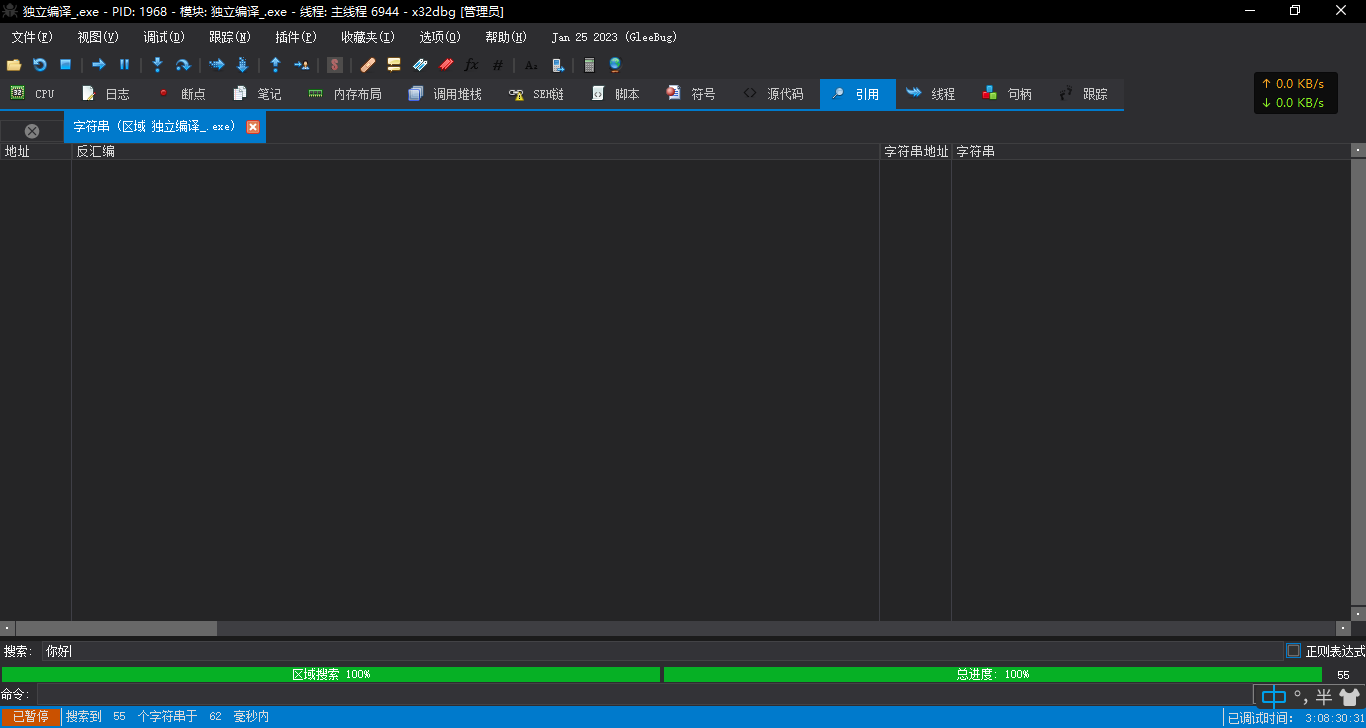
Task: Click the step into icon
Action: (157, 65)
